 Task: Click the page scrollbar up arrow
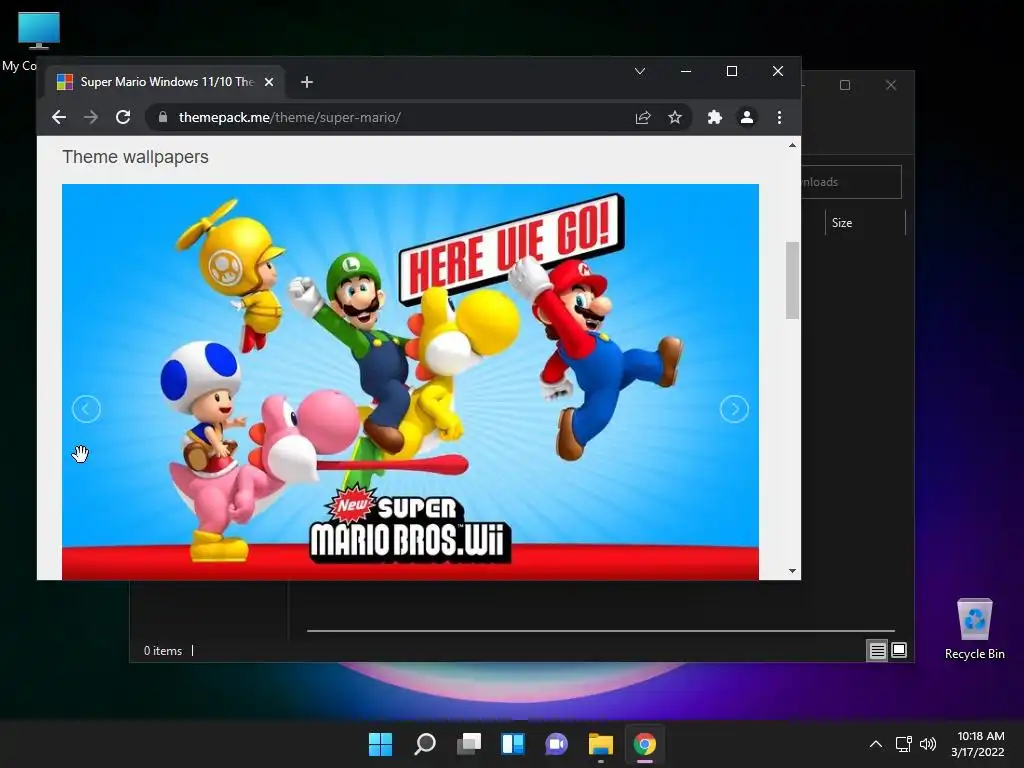(792, 145)
